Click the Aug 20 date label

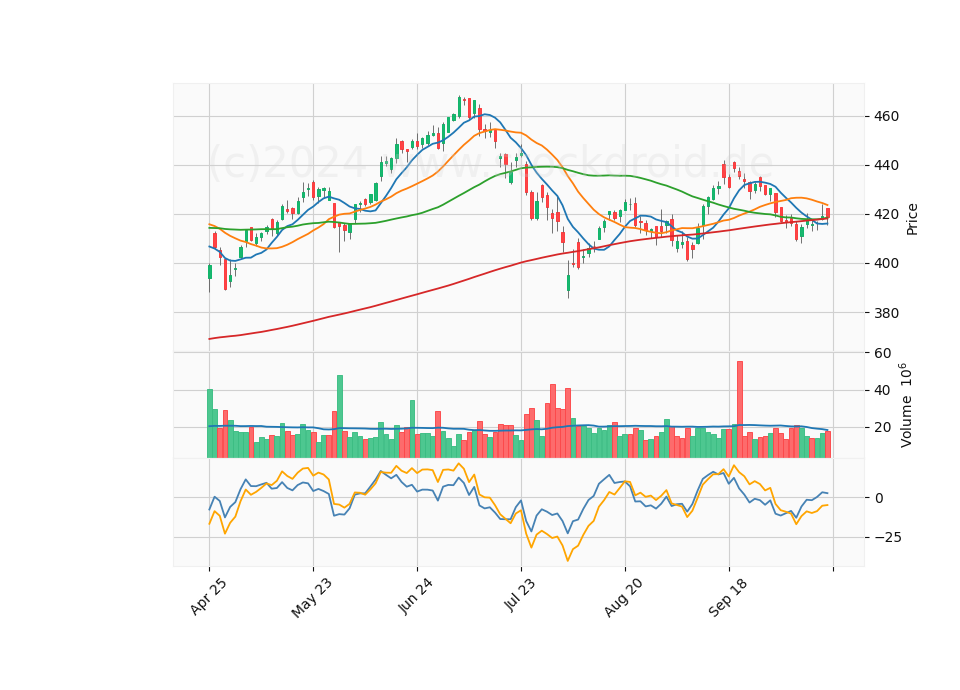pos(623,598)
